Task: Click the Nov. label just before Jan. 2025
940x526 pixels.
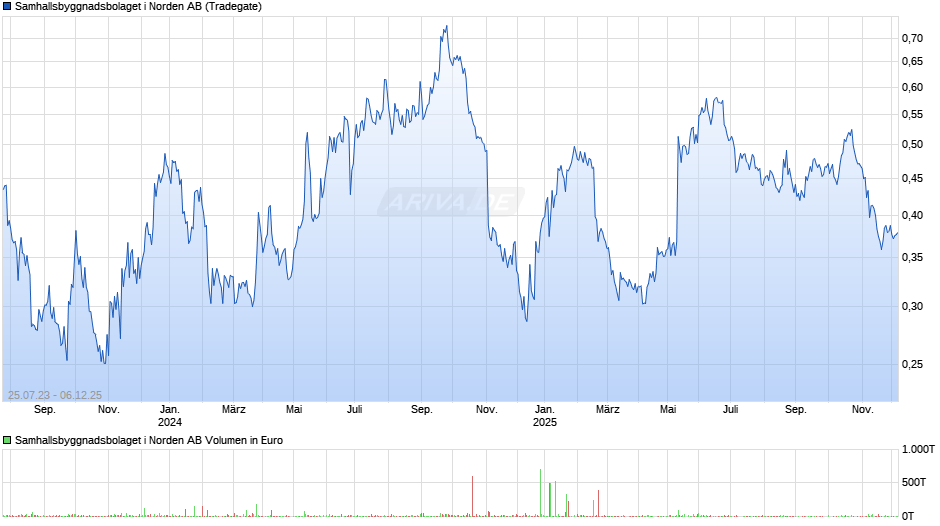Action: 487,410
